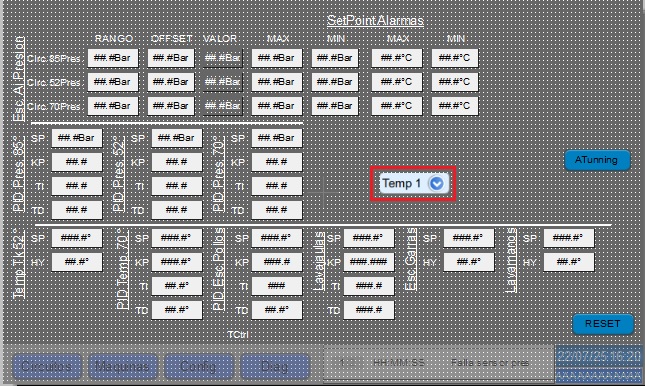Screen dimensions: 645x386
Task: Click the date and time display
Action: pos(599,356)
